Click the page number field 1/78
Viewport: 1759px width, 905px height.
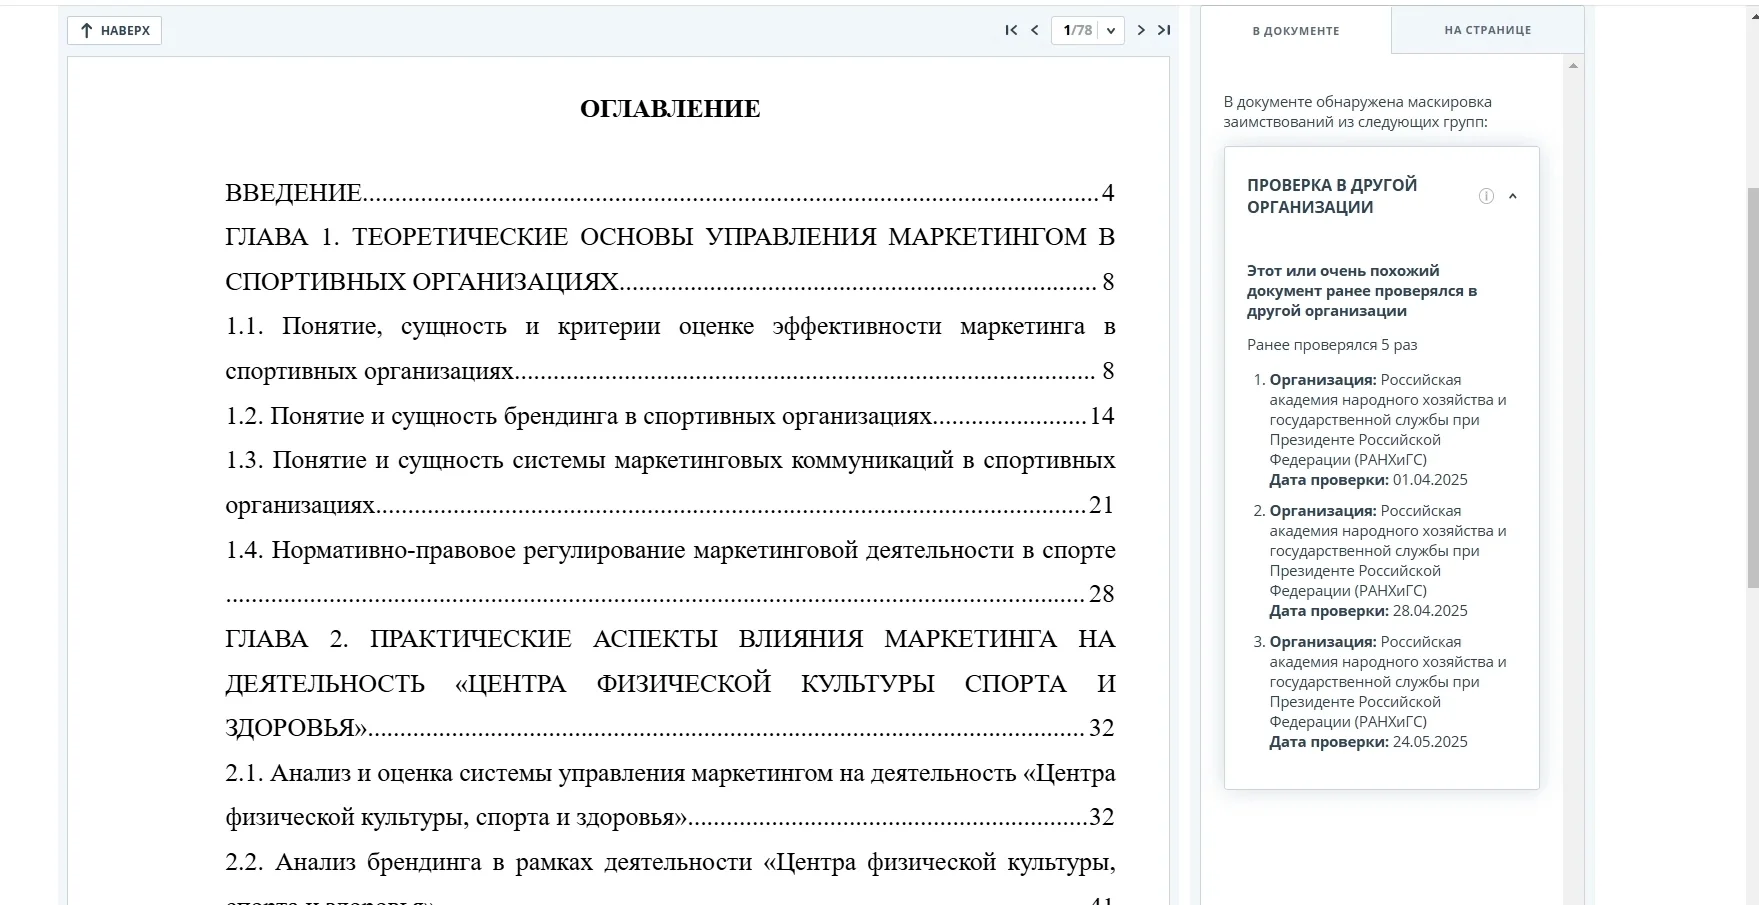1077,31
